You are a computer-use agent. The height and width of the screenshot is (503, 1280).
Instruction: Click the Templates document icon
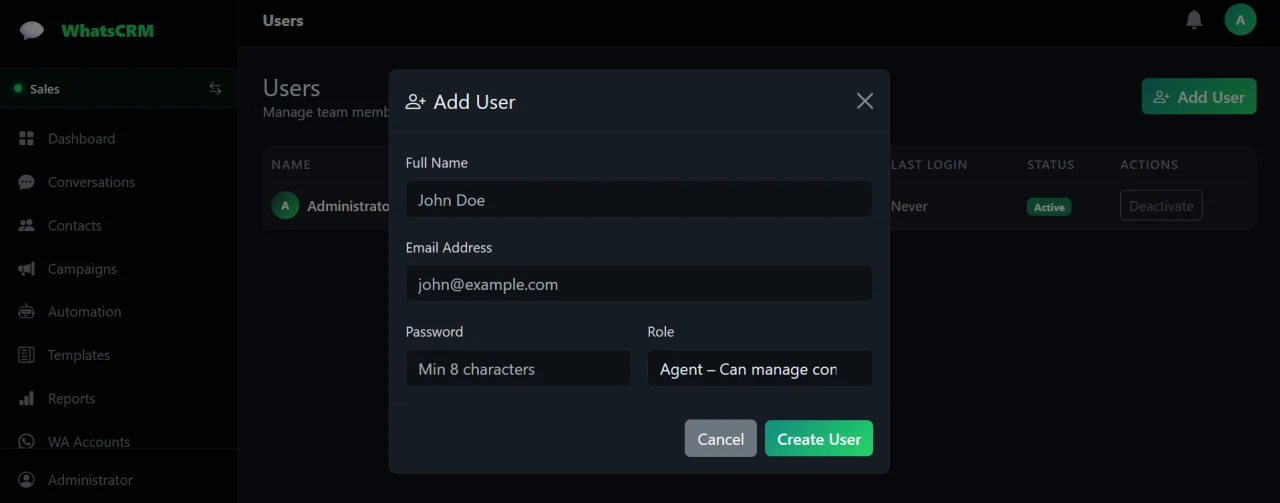pyautogui.click(x=27, y=355)
